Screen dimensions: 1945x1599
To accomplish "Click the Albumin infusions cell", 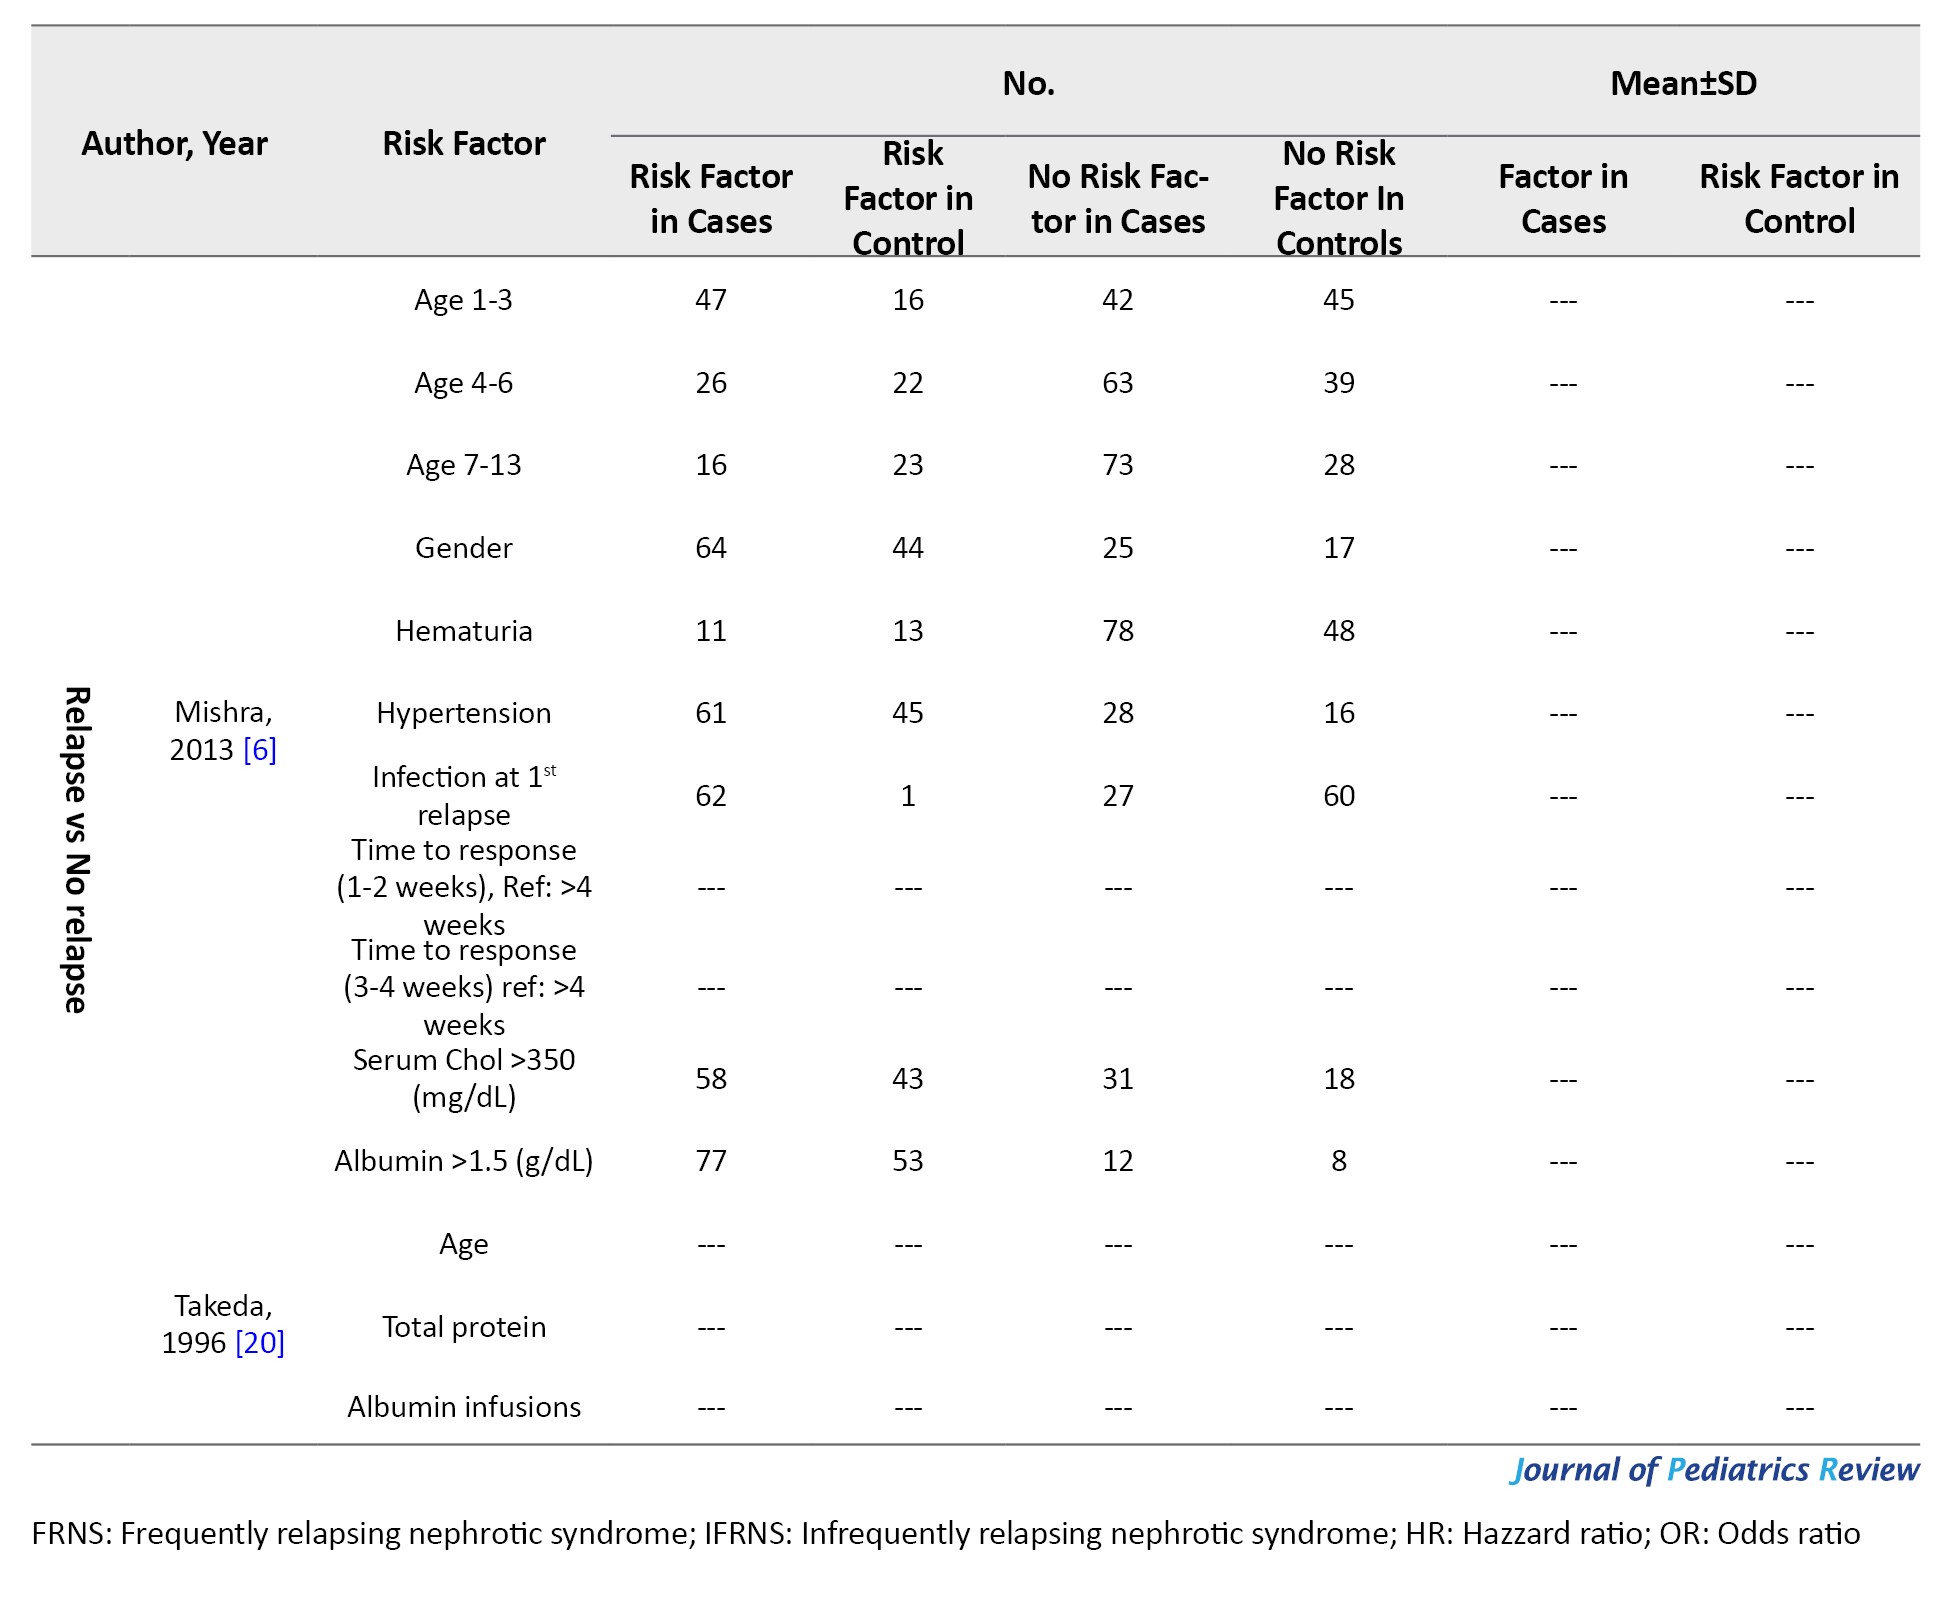I will [464, 1407].
